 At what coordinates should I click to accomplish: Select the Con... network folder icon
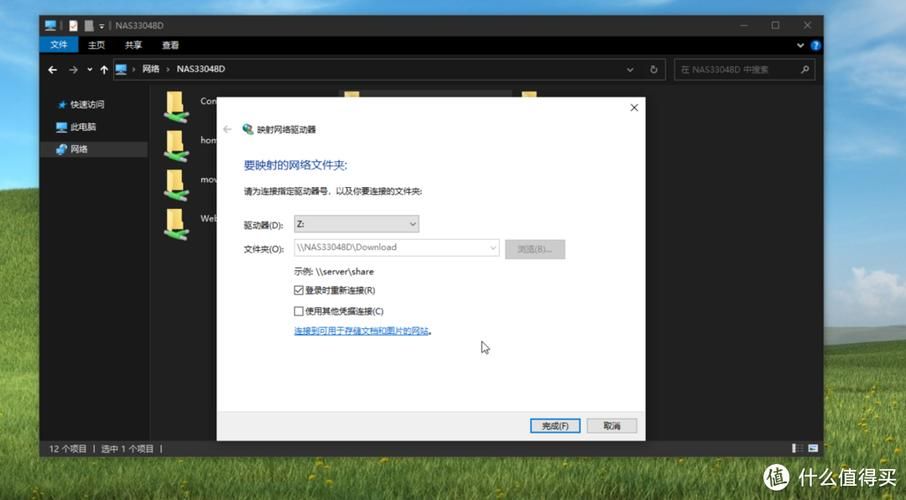point(176,108)
